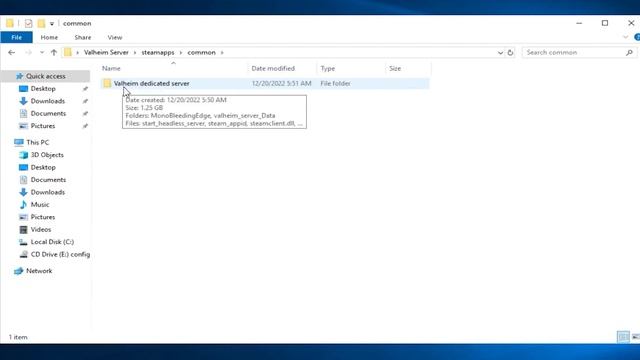Click Valheim Server in the breadcrumb
Screen dimensions: 640x360
tap(106, 52)
